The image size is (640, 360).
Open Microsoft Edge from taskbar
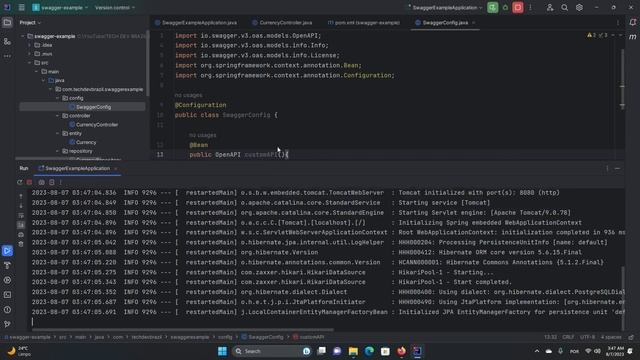point(369,351)
